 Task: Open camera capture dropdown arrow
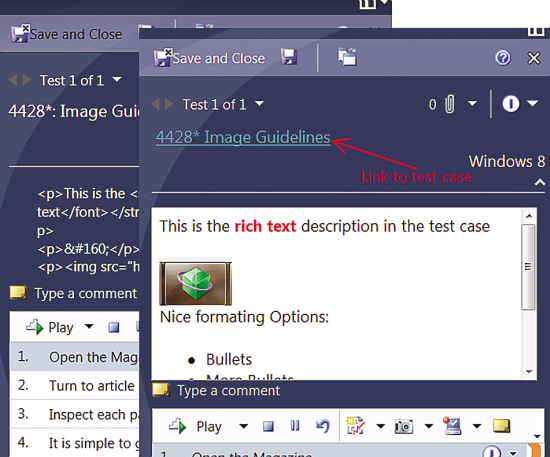pos(428,426)
